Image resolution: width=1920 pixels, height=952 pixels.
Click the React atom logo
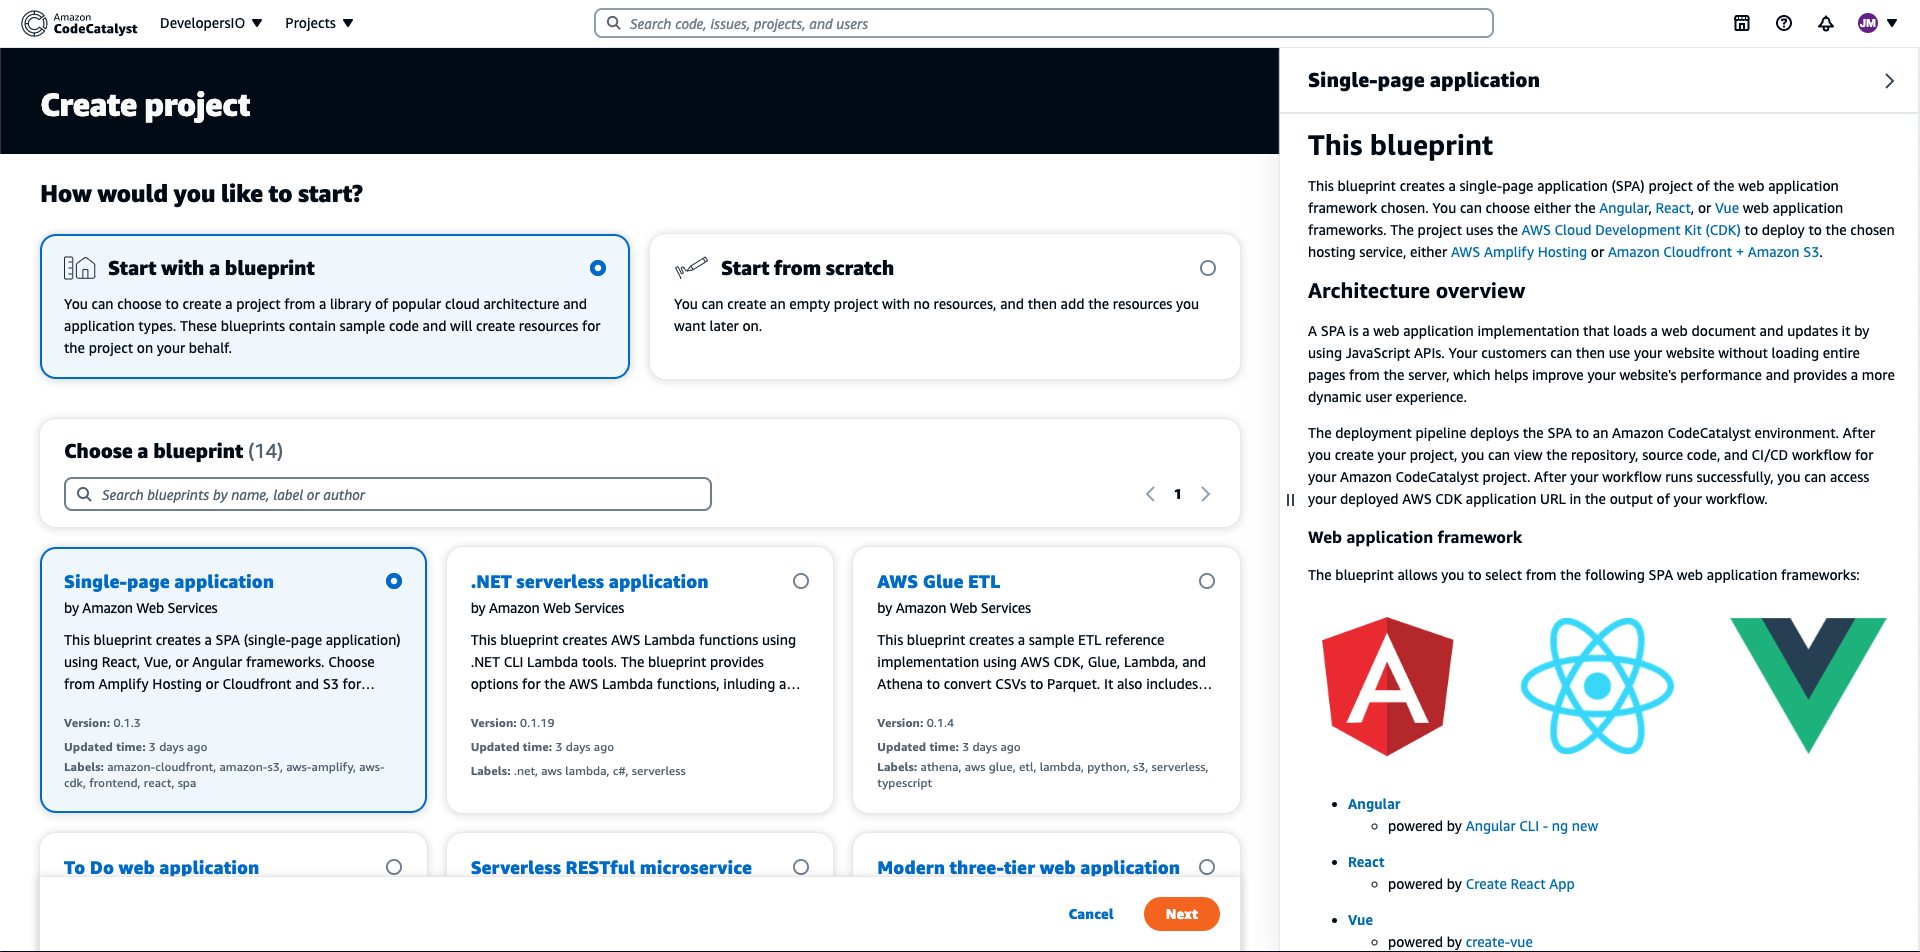pyautogui.click(x=1597, y=686)
